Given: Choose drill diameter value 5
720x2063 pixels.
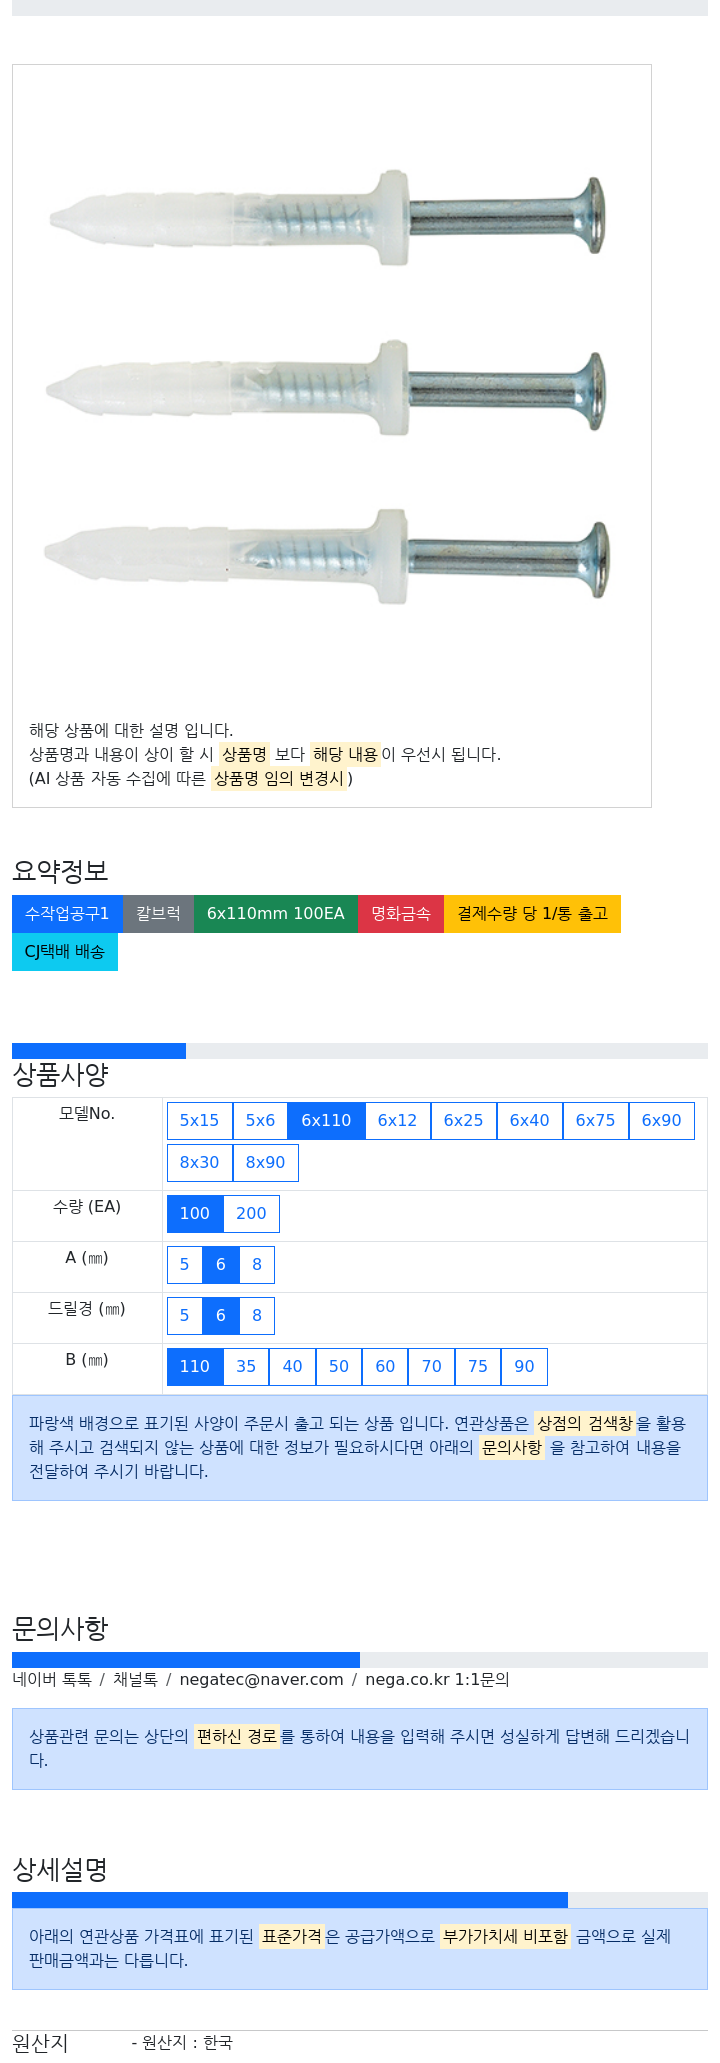Looking at the screenshot, I should coord(184,1316).
